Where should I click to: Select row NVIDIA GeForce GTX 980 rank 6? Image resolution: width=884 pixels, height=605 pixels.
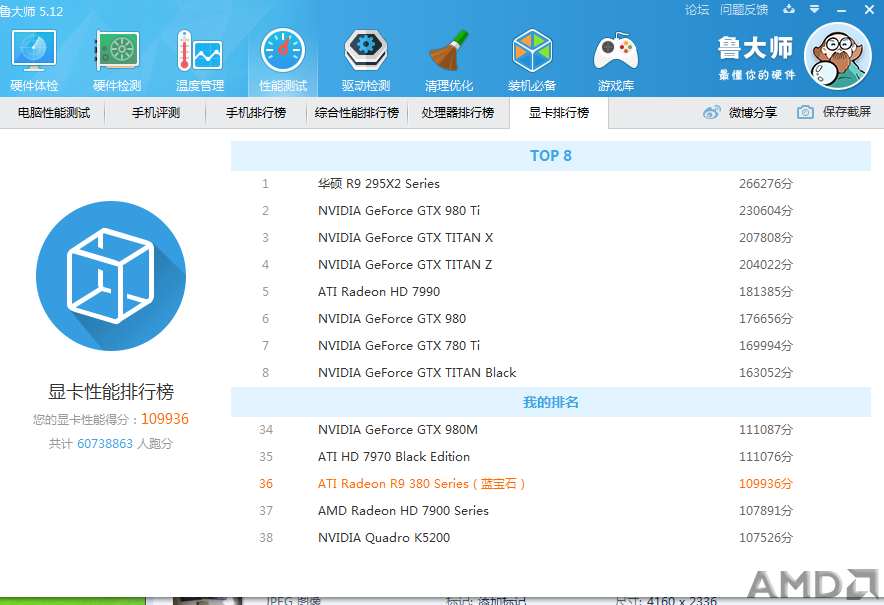(x=551, y=319)
